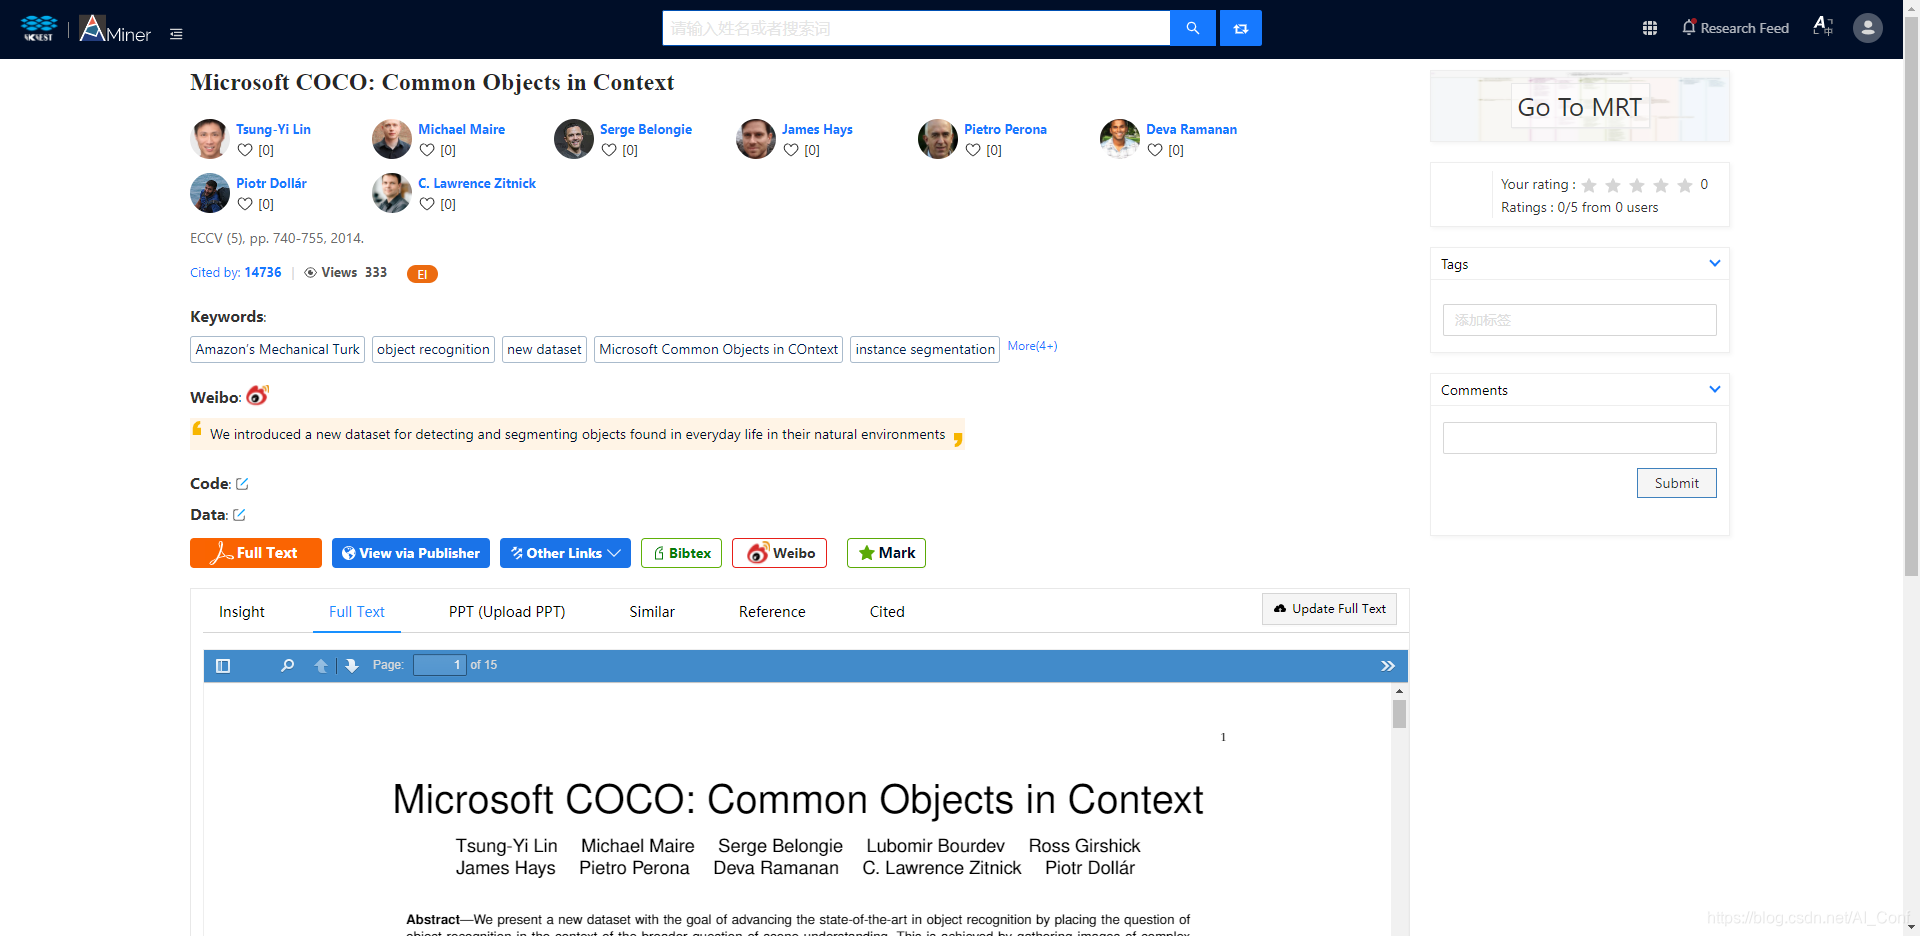Open the Other Links dropdown
The height and width of the screenshot is (936, 1920).
pyautogui.click(x=565, y=553)
